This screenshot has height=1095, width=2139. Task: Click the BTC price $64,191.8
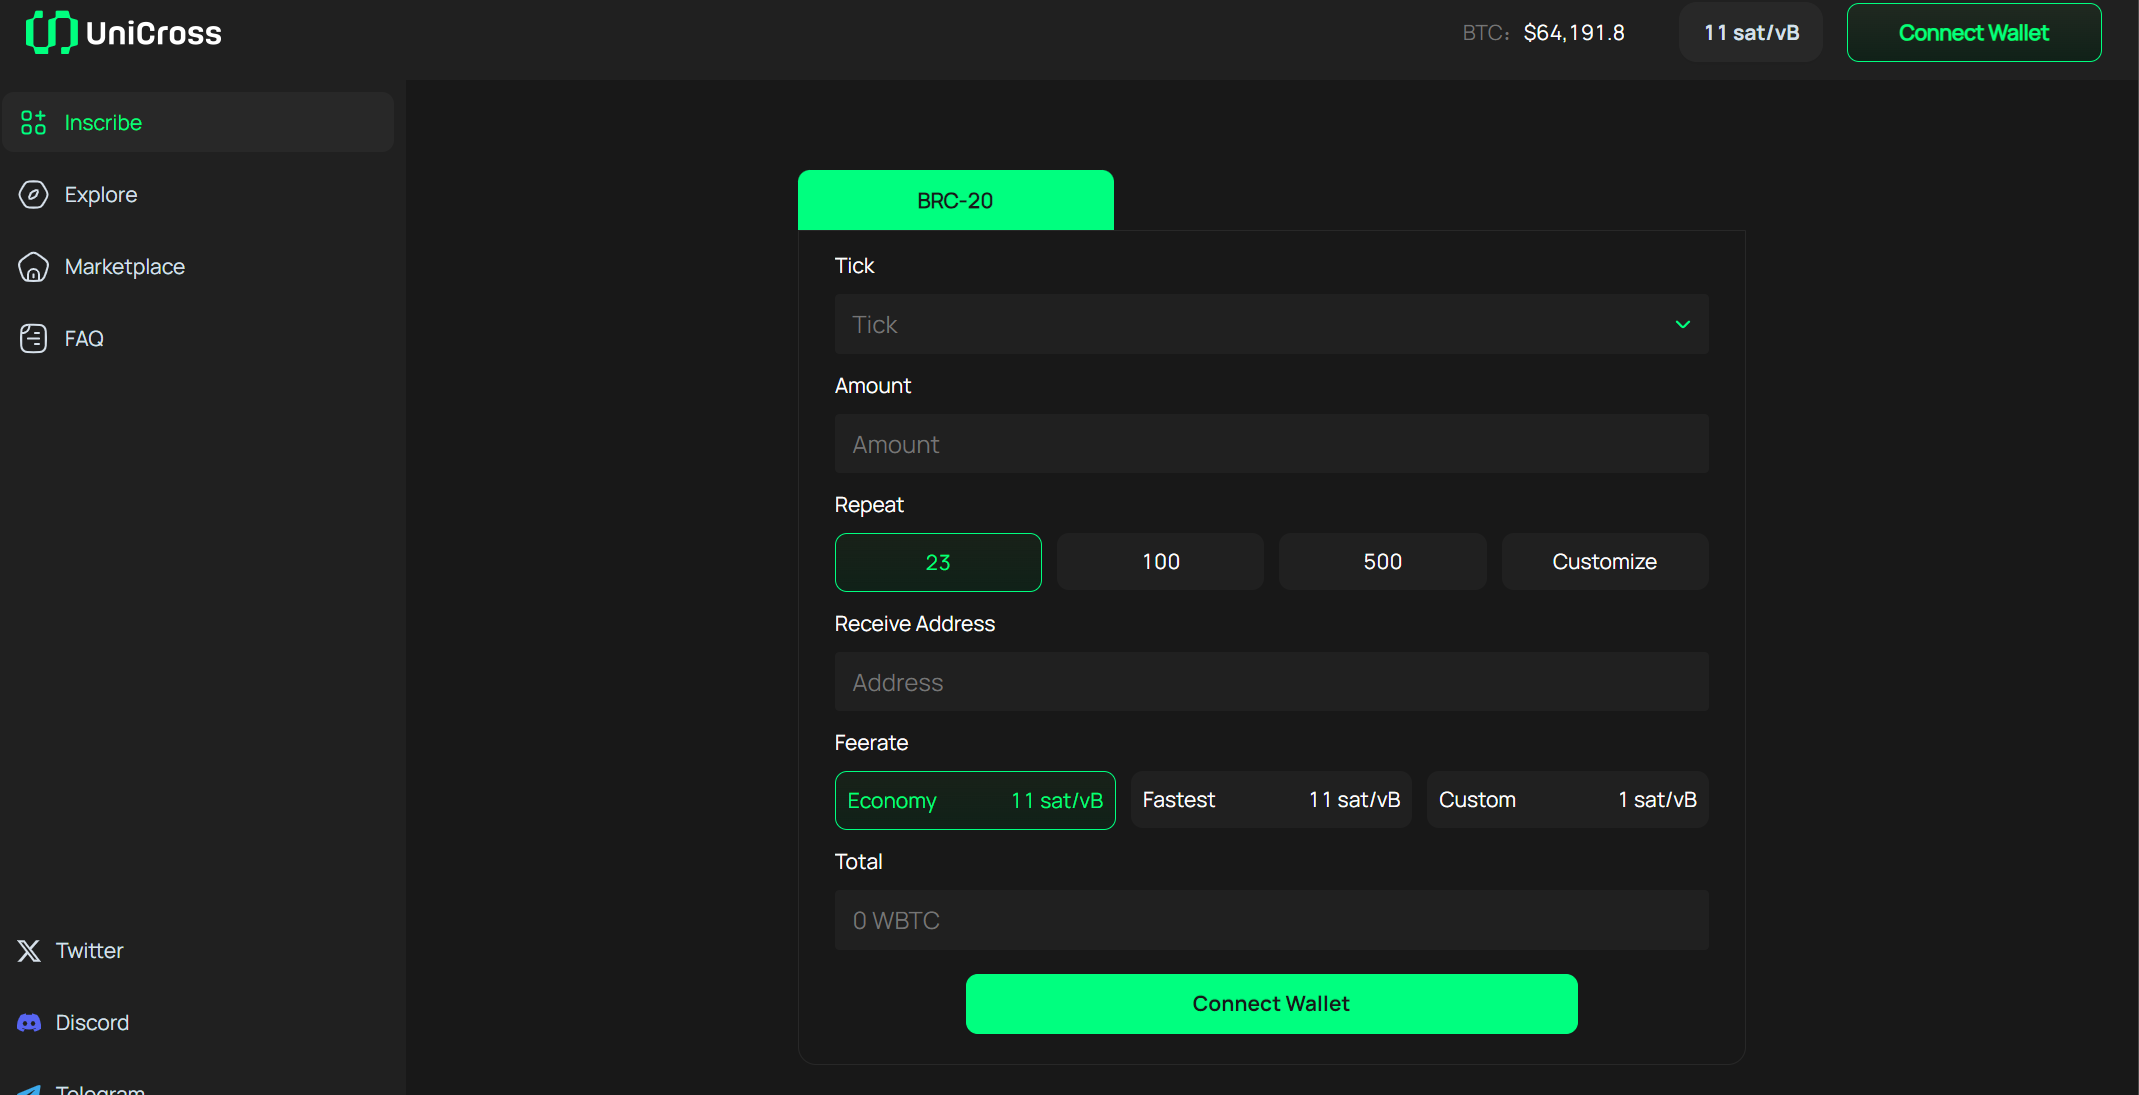pyautogui.click(x=1574, y=33)
